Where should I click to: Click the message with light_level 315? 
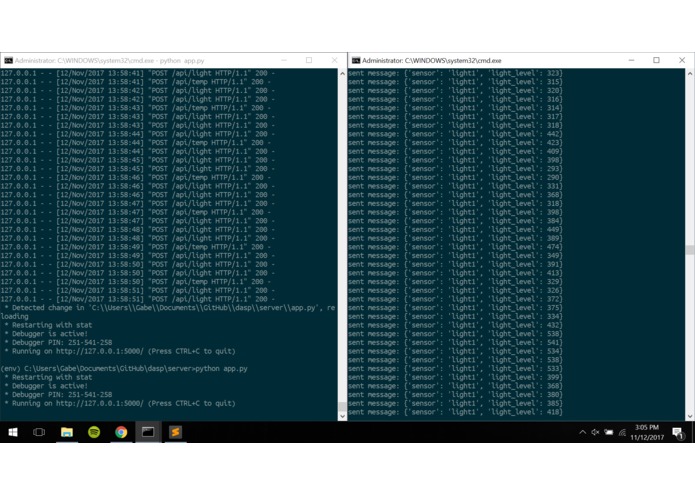click(x=455, y=82)
